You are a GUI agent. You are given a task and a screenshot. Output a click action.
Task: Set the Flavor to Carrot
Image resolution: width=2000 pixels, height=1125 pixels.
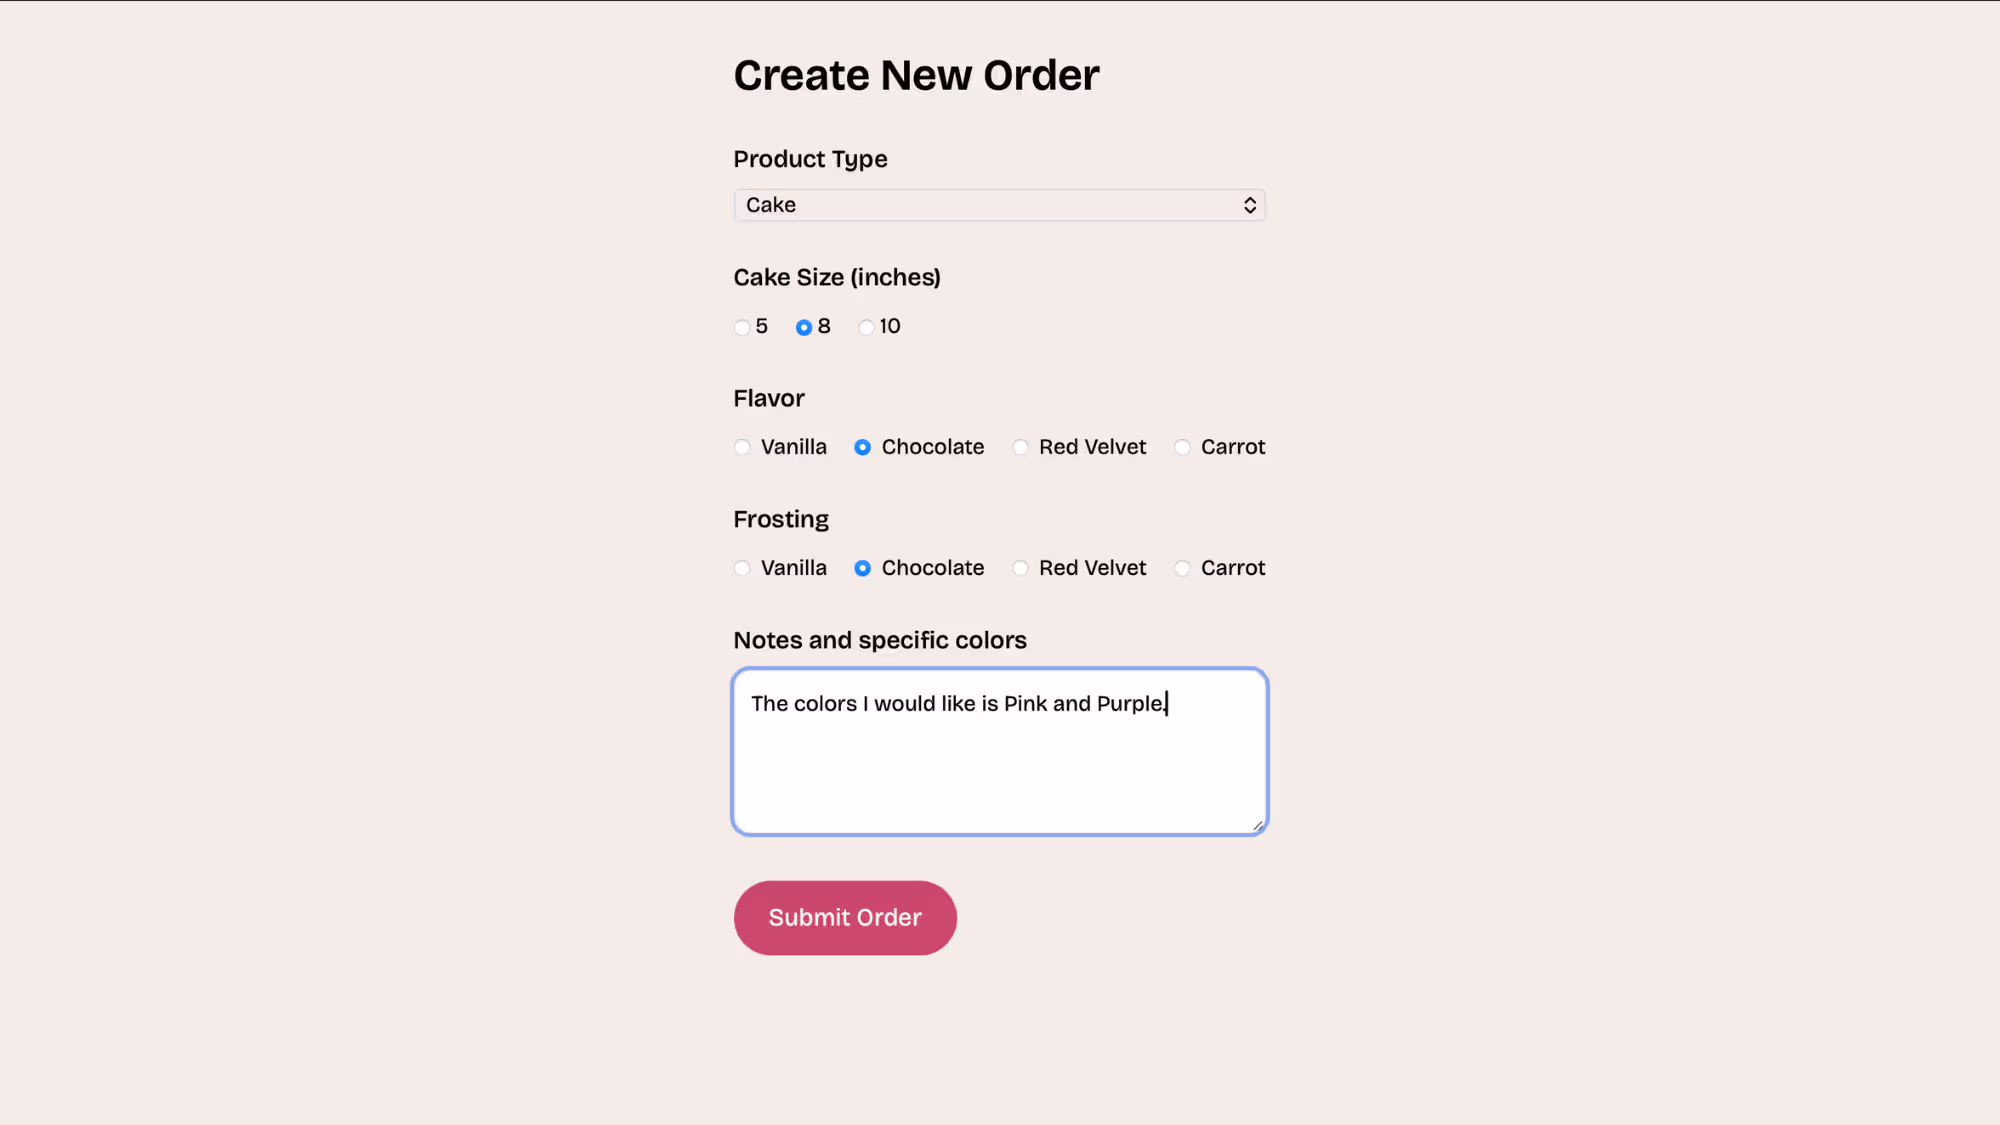coord(1182,447)
